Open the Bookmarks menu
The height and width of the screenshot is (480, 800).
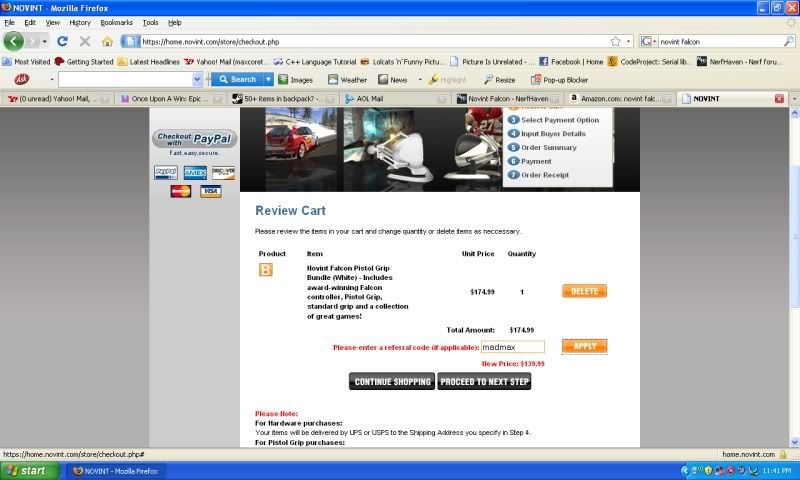[116, 22]
